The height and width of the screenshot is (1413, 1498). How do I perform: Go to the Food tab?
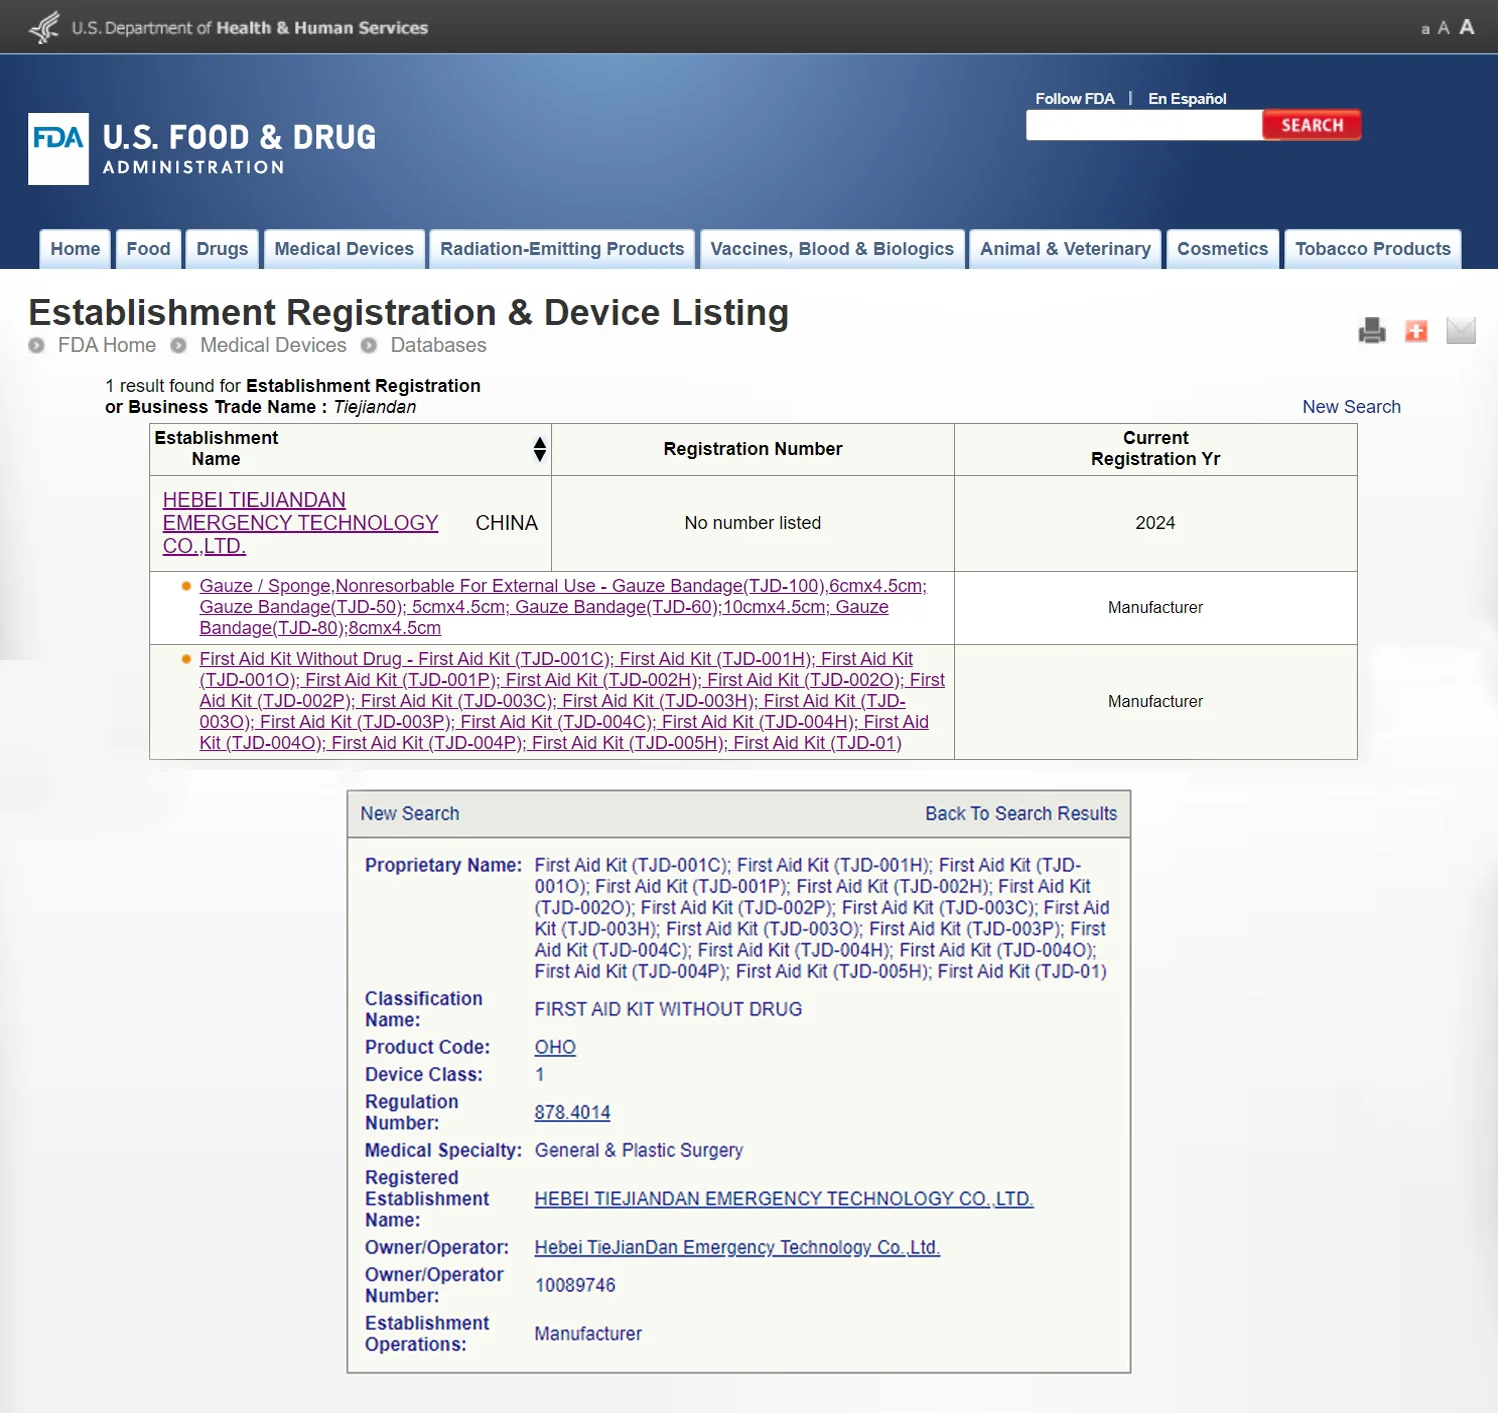click(x=148, y=249)
